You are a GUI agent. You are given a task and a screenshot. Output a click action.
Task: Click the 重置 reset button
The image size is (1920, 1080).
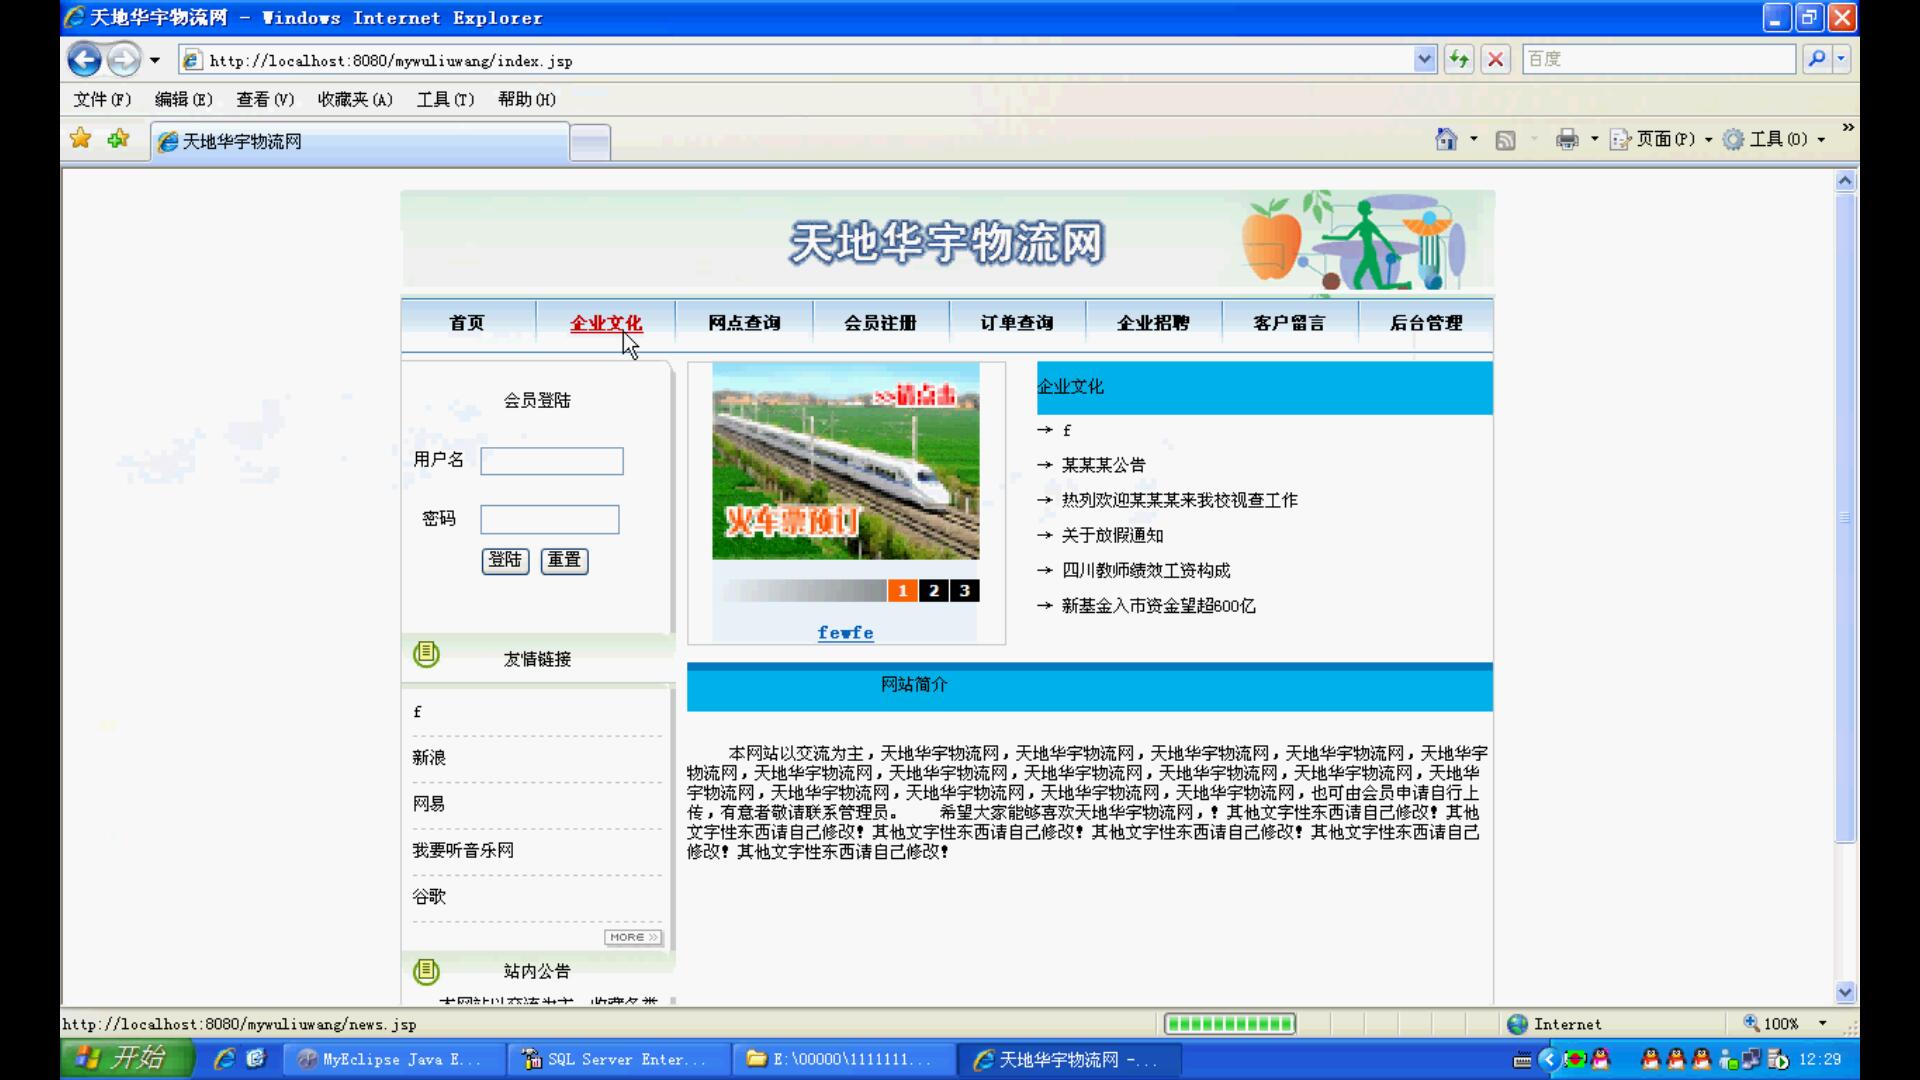coord(564,560)
